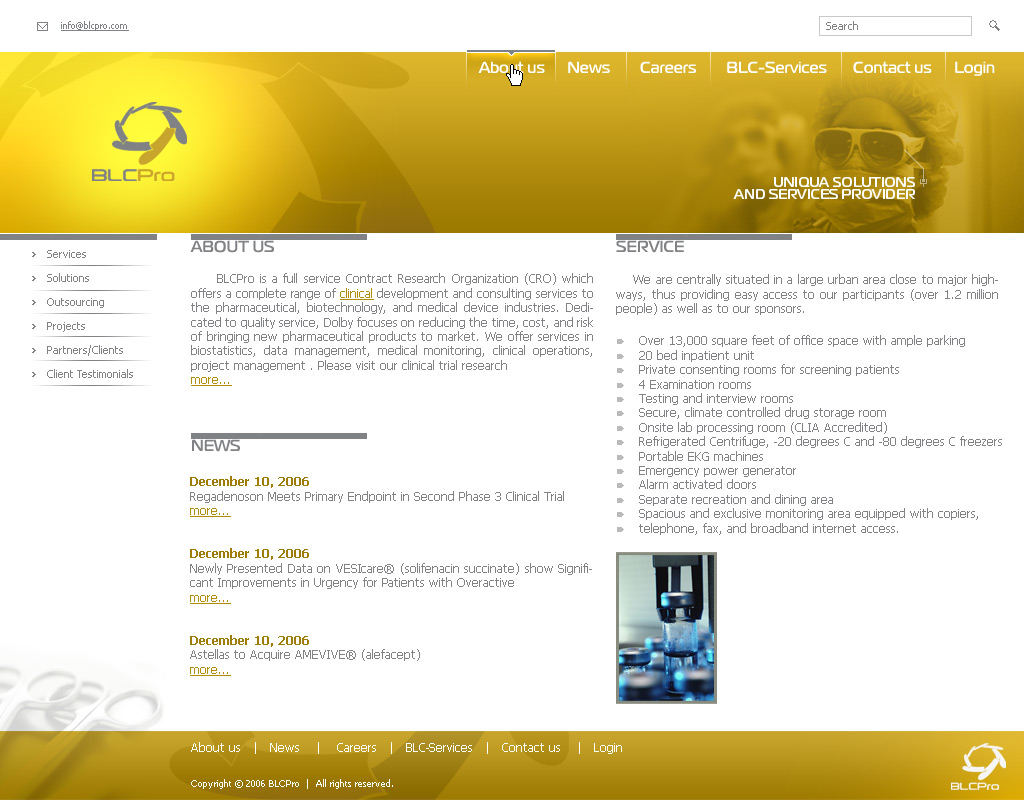Click the chevron beside Partners/Clients

(34, 350)
